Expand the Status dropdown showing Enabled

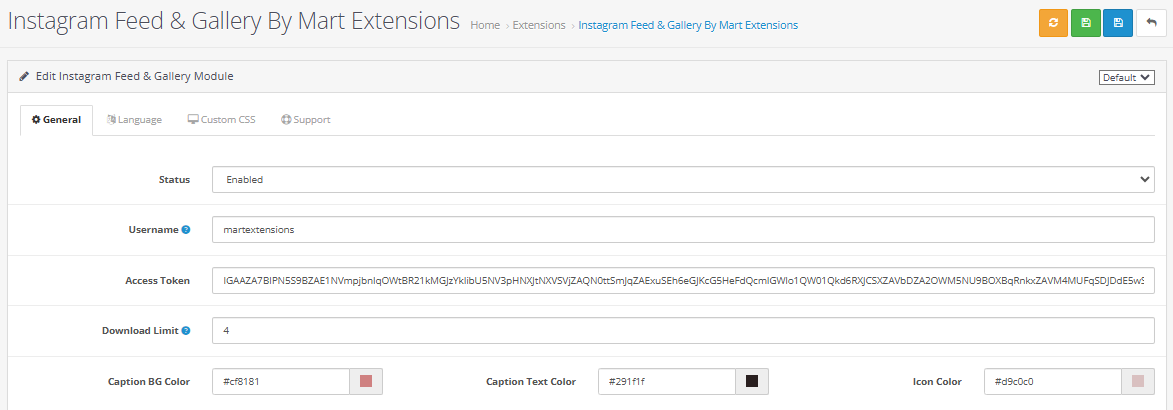click(x=683, y=180)
